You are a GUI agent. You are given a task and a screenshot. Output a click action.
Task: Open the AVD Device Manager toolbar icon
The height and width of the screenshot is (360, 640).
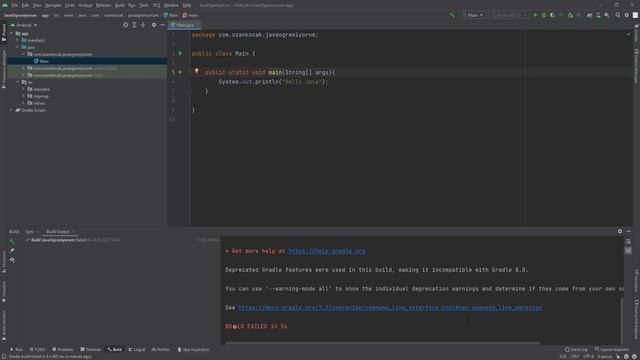[598, 15]
